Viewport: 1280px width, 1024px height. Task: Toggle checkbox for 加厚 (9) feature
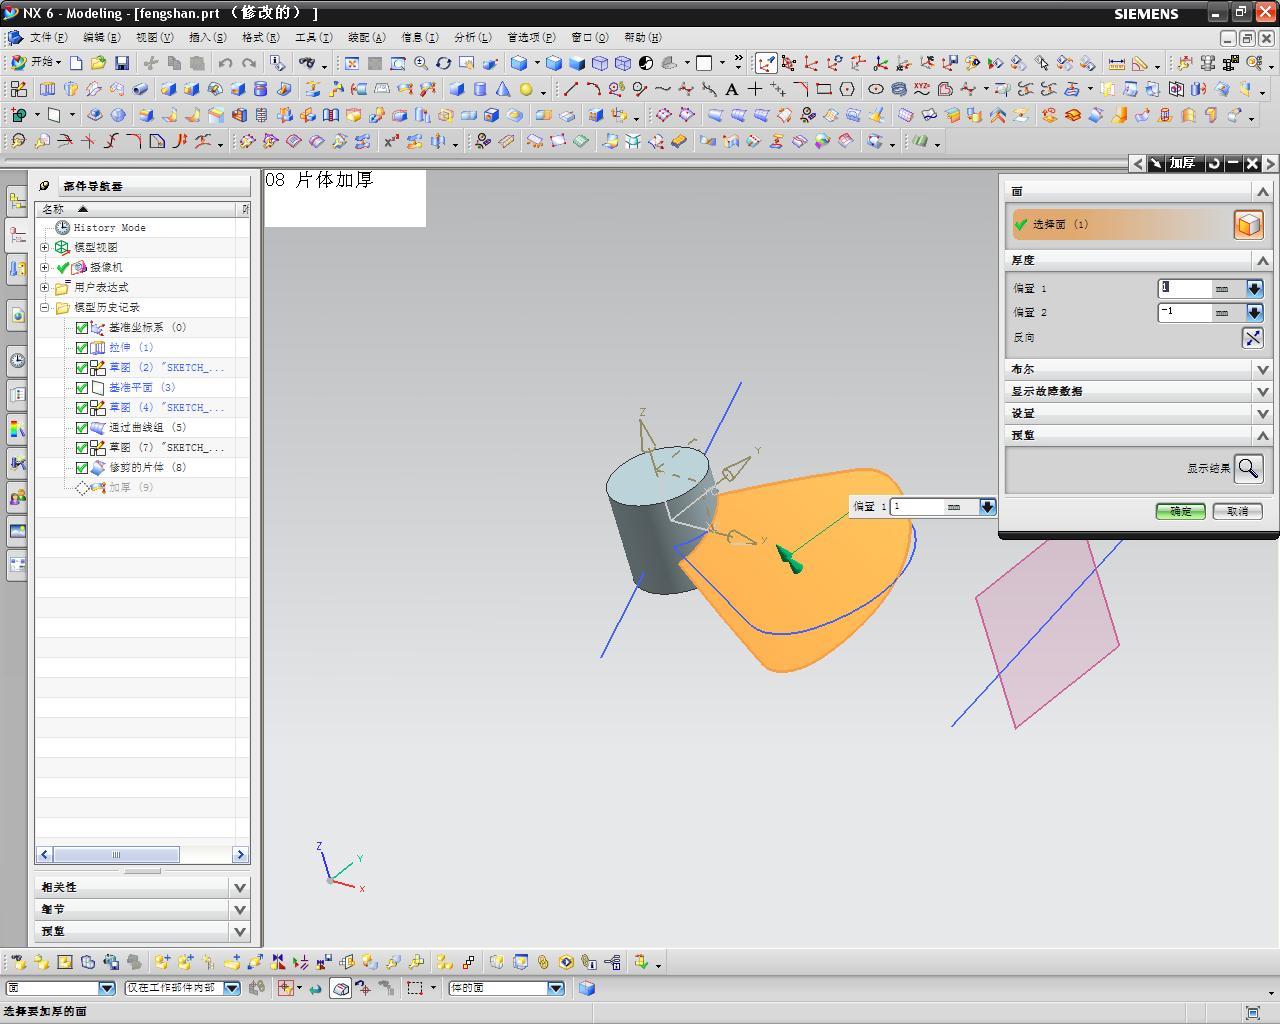[82, 488]
